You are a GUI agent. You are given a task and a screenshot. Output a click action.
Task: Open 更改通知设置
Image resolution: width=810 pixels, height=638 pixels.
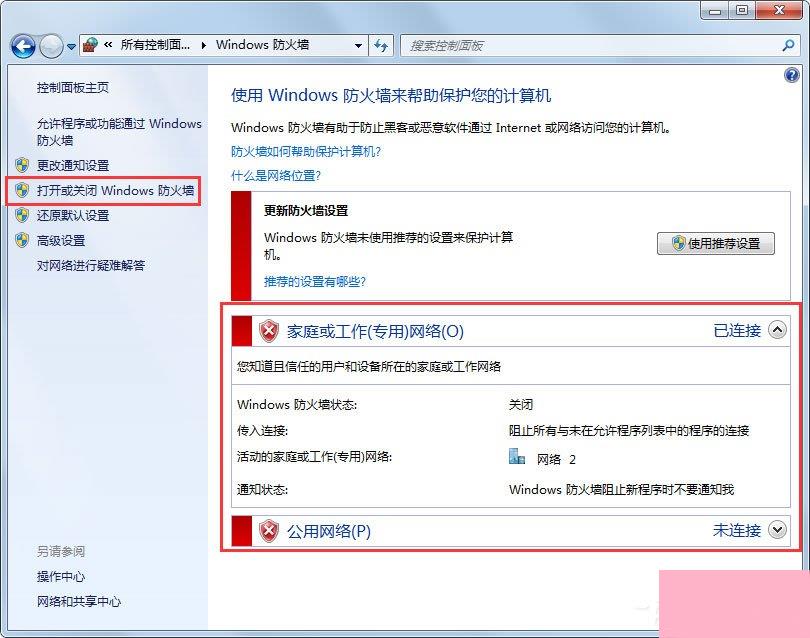coord(73,165)
